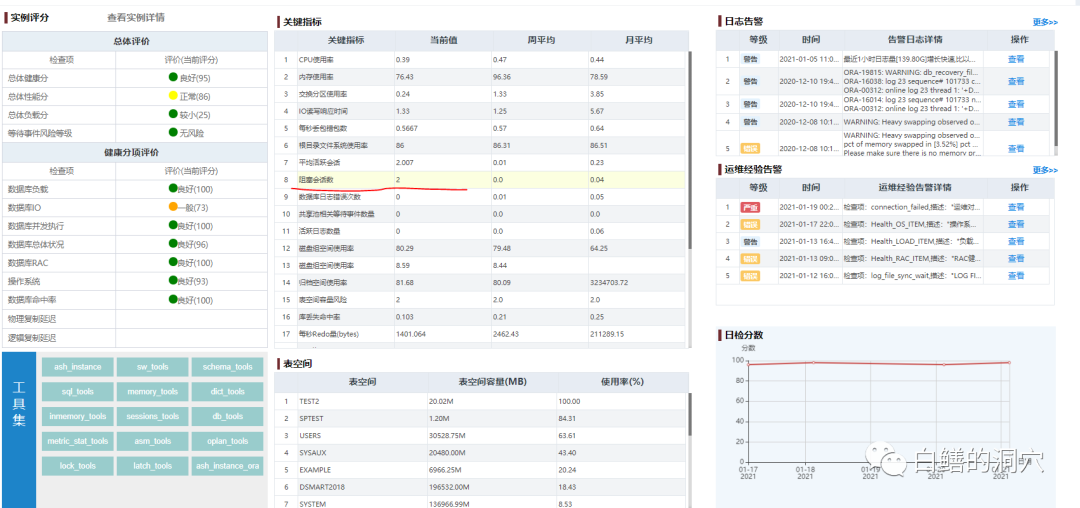Click 警告 badge on ORA-16014 log alarm
1080x508 pixels.
pos(750,104)
